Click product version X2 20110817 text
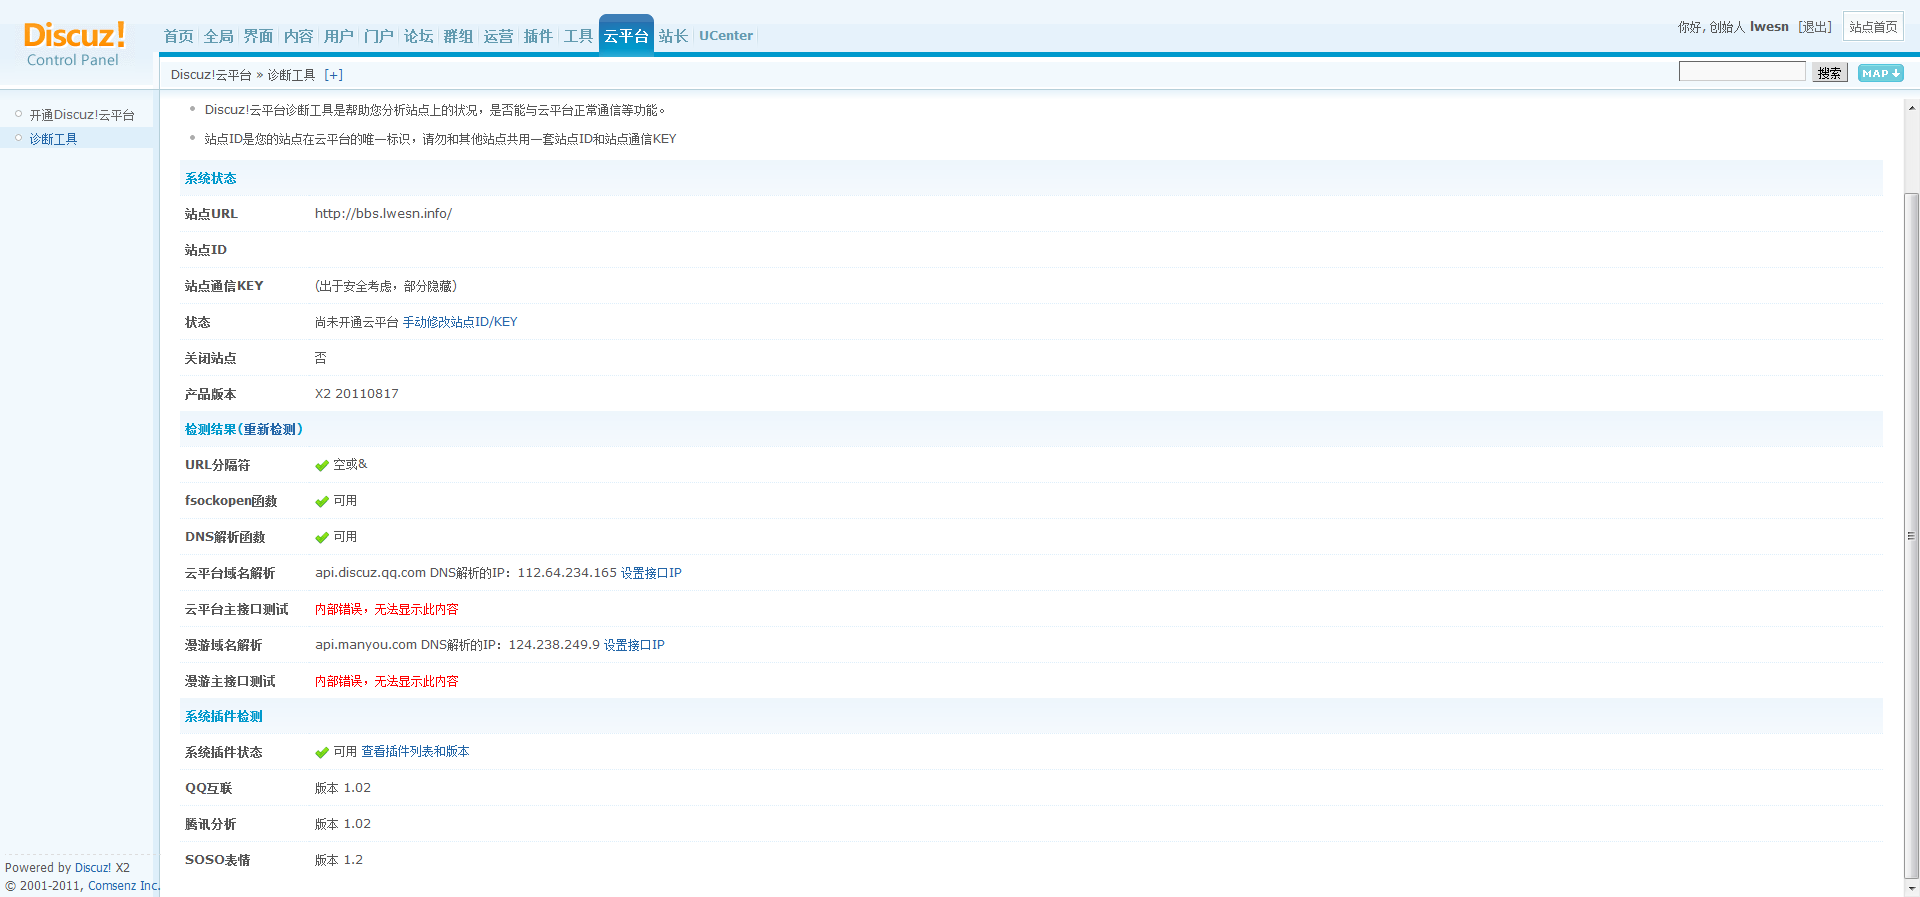1920x897 pixels. pos(356,394)
